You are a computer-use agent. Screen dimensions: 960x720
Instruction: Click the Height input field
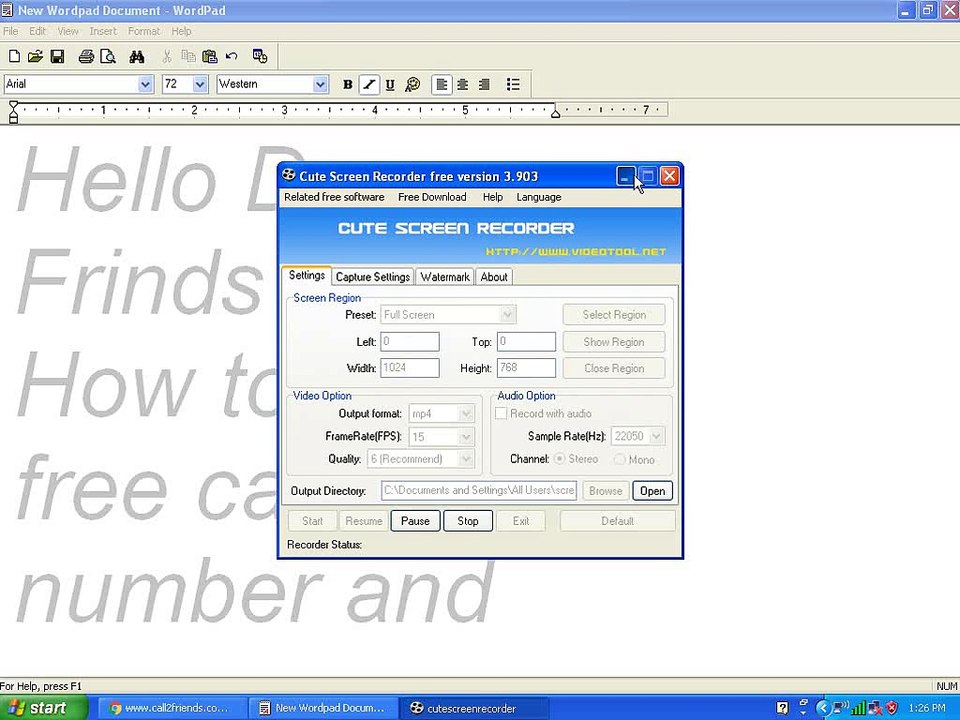pyautogui.click(x=527, y=368)
